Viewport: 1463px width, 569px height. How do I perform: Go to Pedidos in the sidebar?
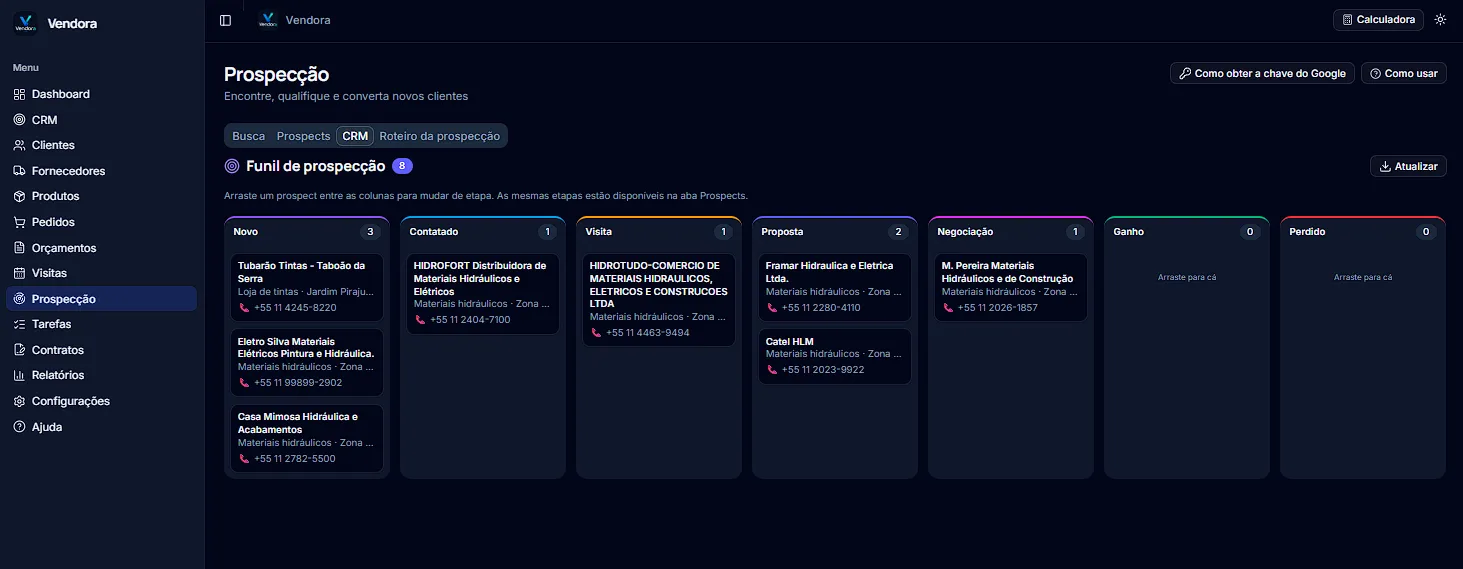click(x=102, y=222)
